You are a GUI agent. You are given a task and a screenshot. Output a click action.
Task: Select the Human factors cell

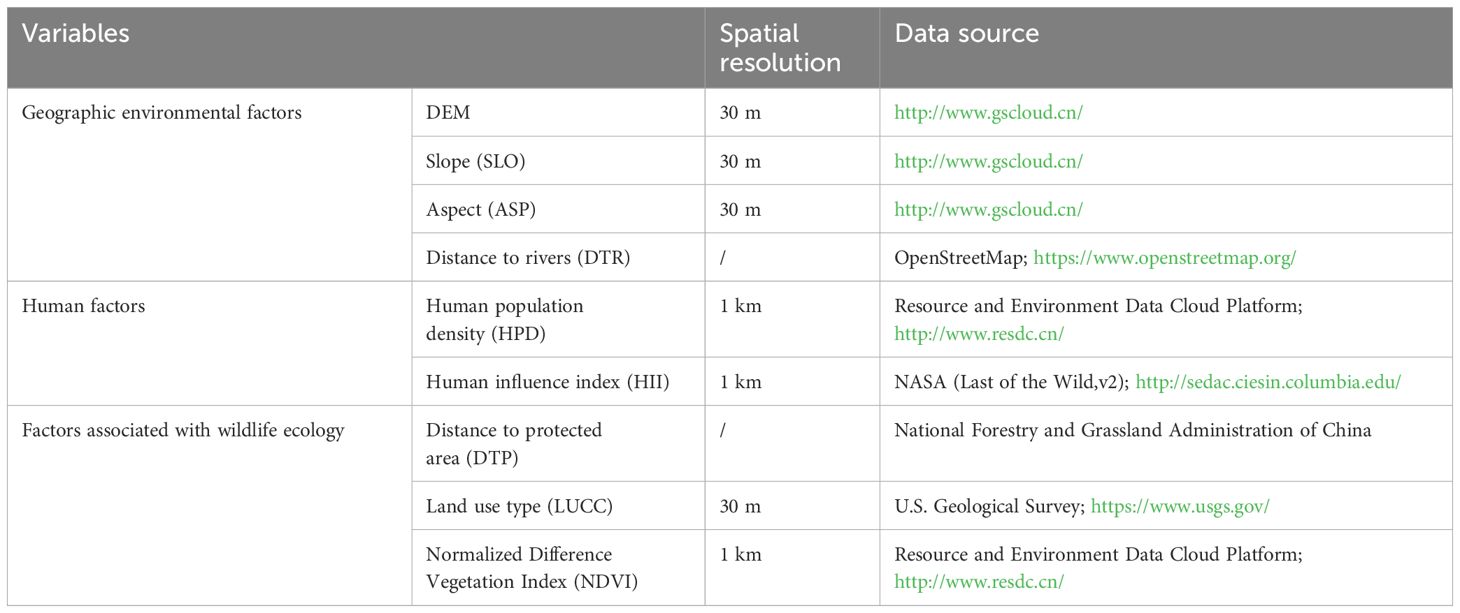click(210, 343)
